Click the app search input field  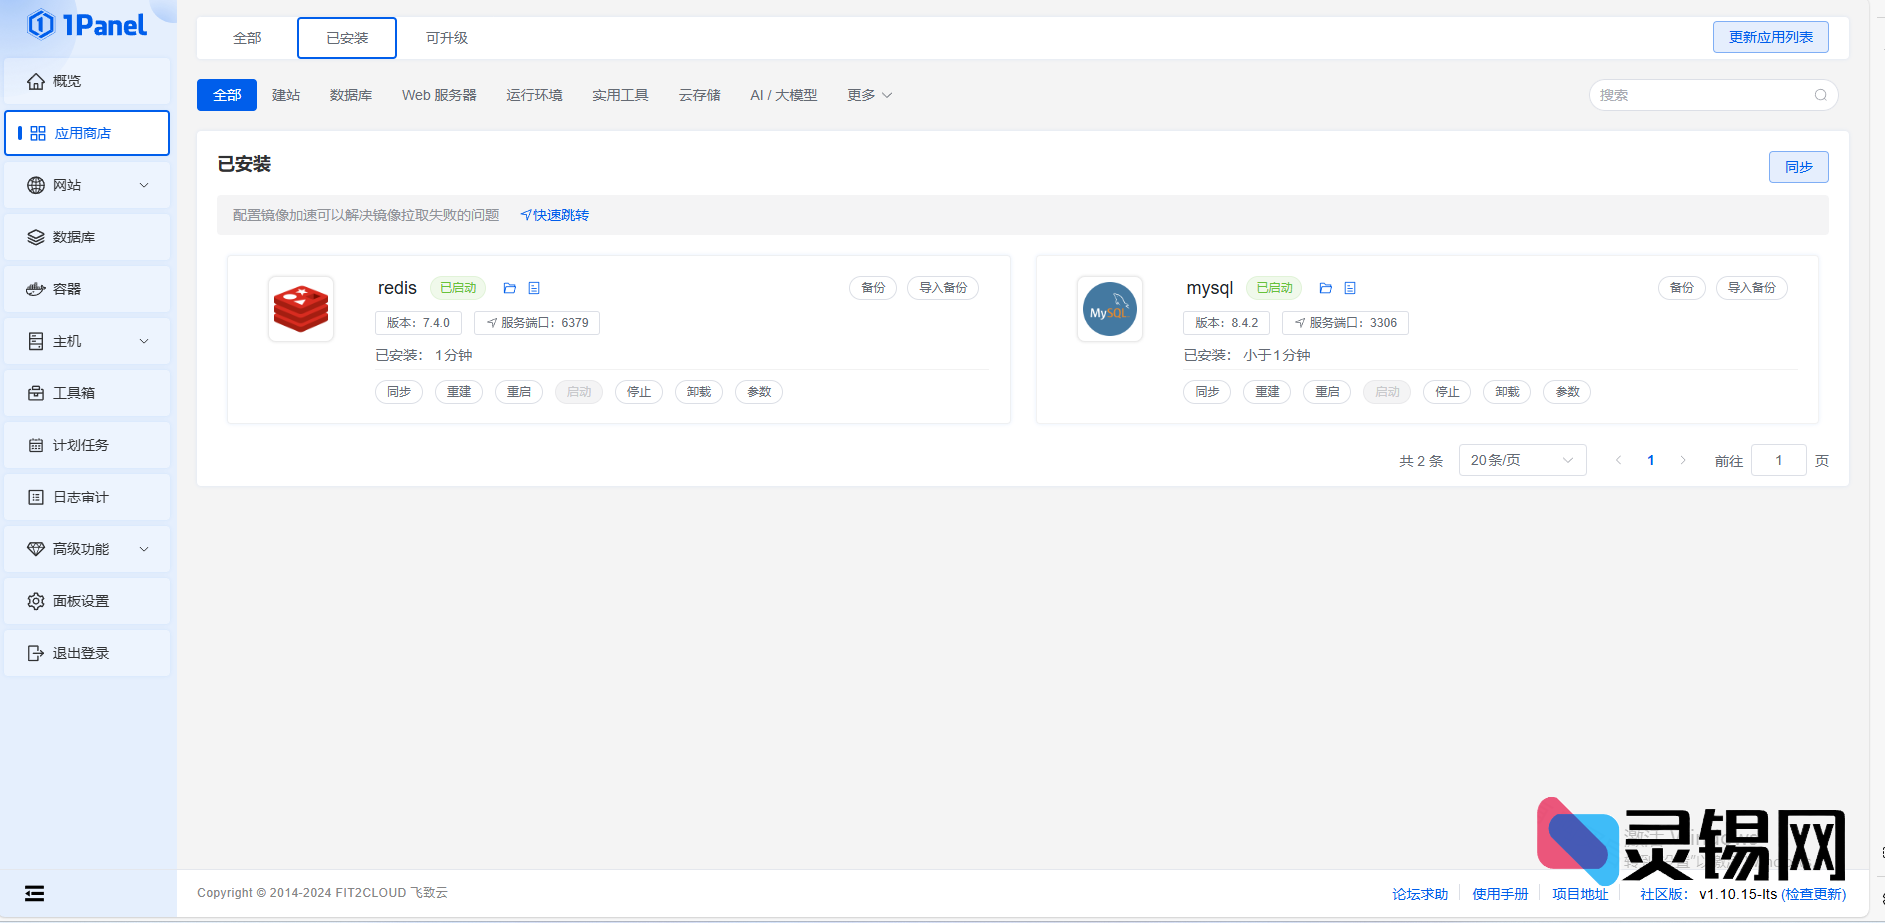point(1700,95)
